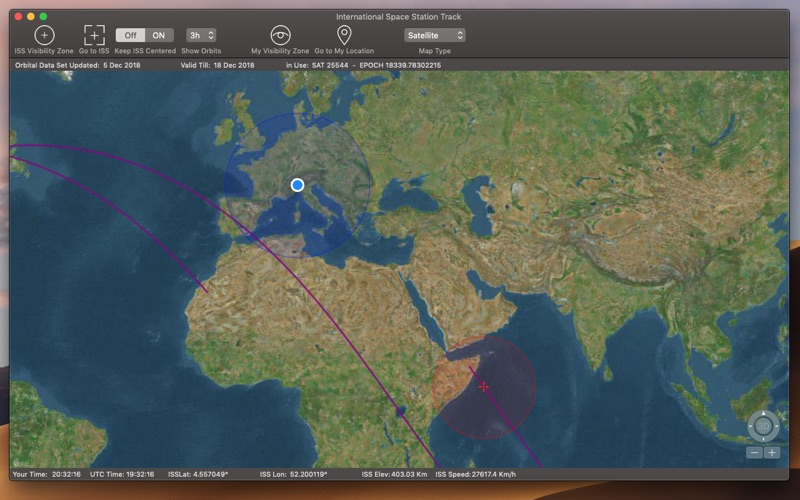Click the window title 'International Space Station Track'
This screenshot has height=500, width=800.
(398, 17)
